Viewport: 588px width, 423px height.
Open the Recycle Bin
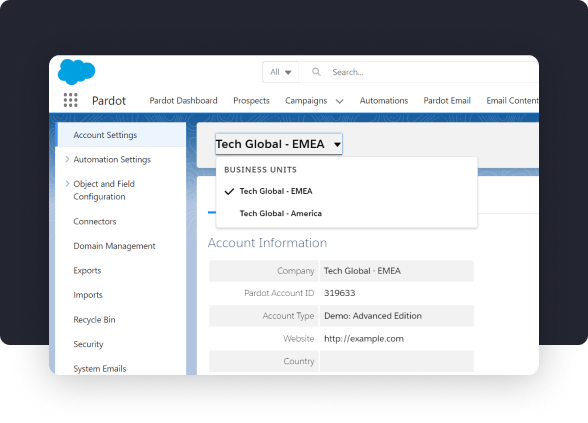point(94,320)
